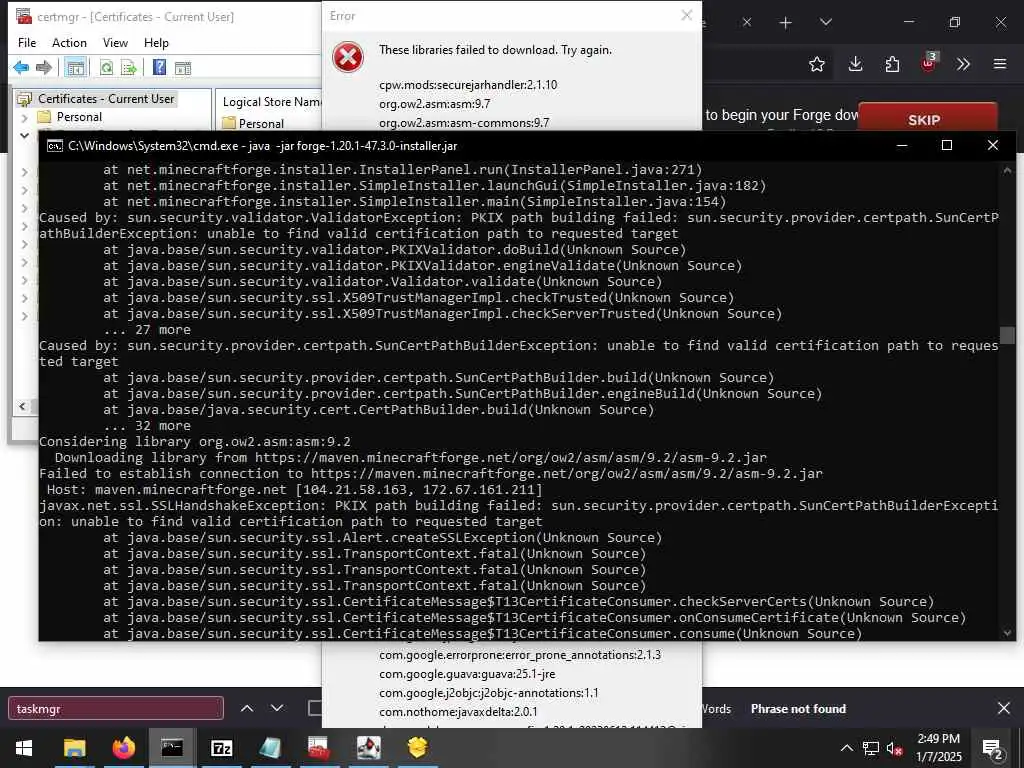Open certmgr View menu
Screen dimensions: 1024x768
point(115,42)
